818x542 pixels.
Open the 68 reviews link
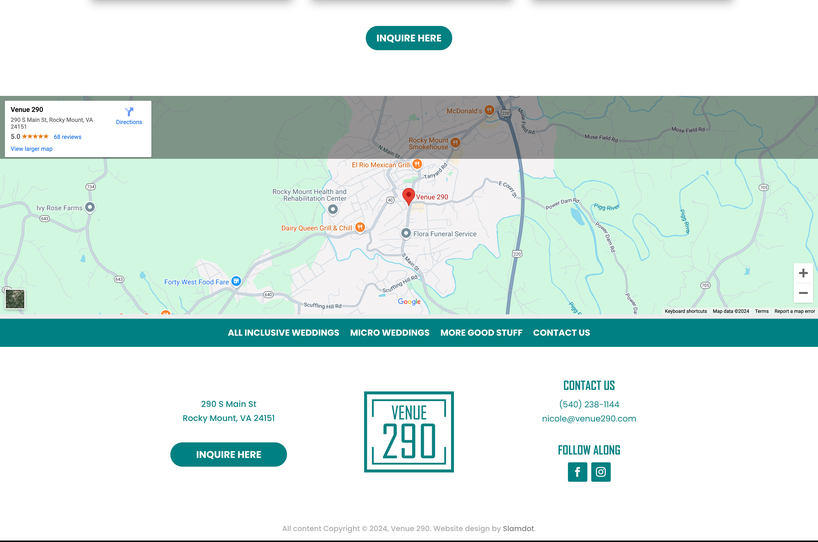pos(67,137)
